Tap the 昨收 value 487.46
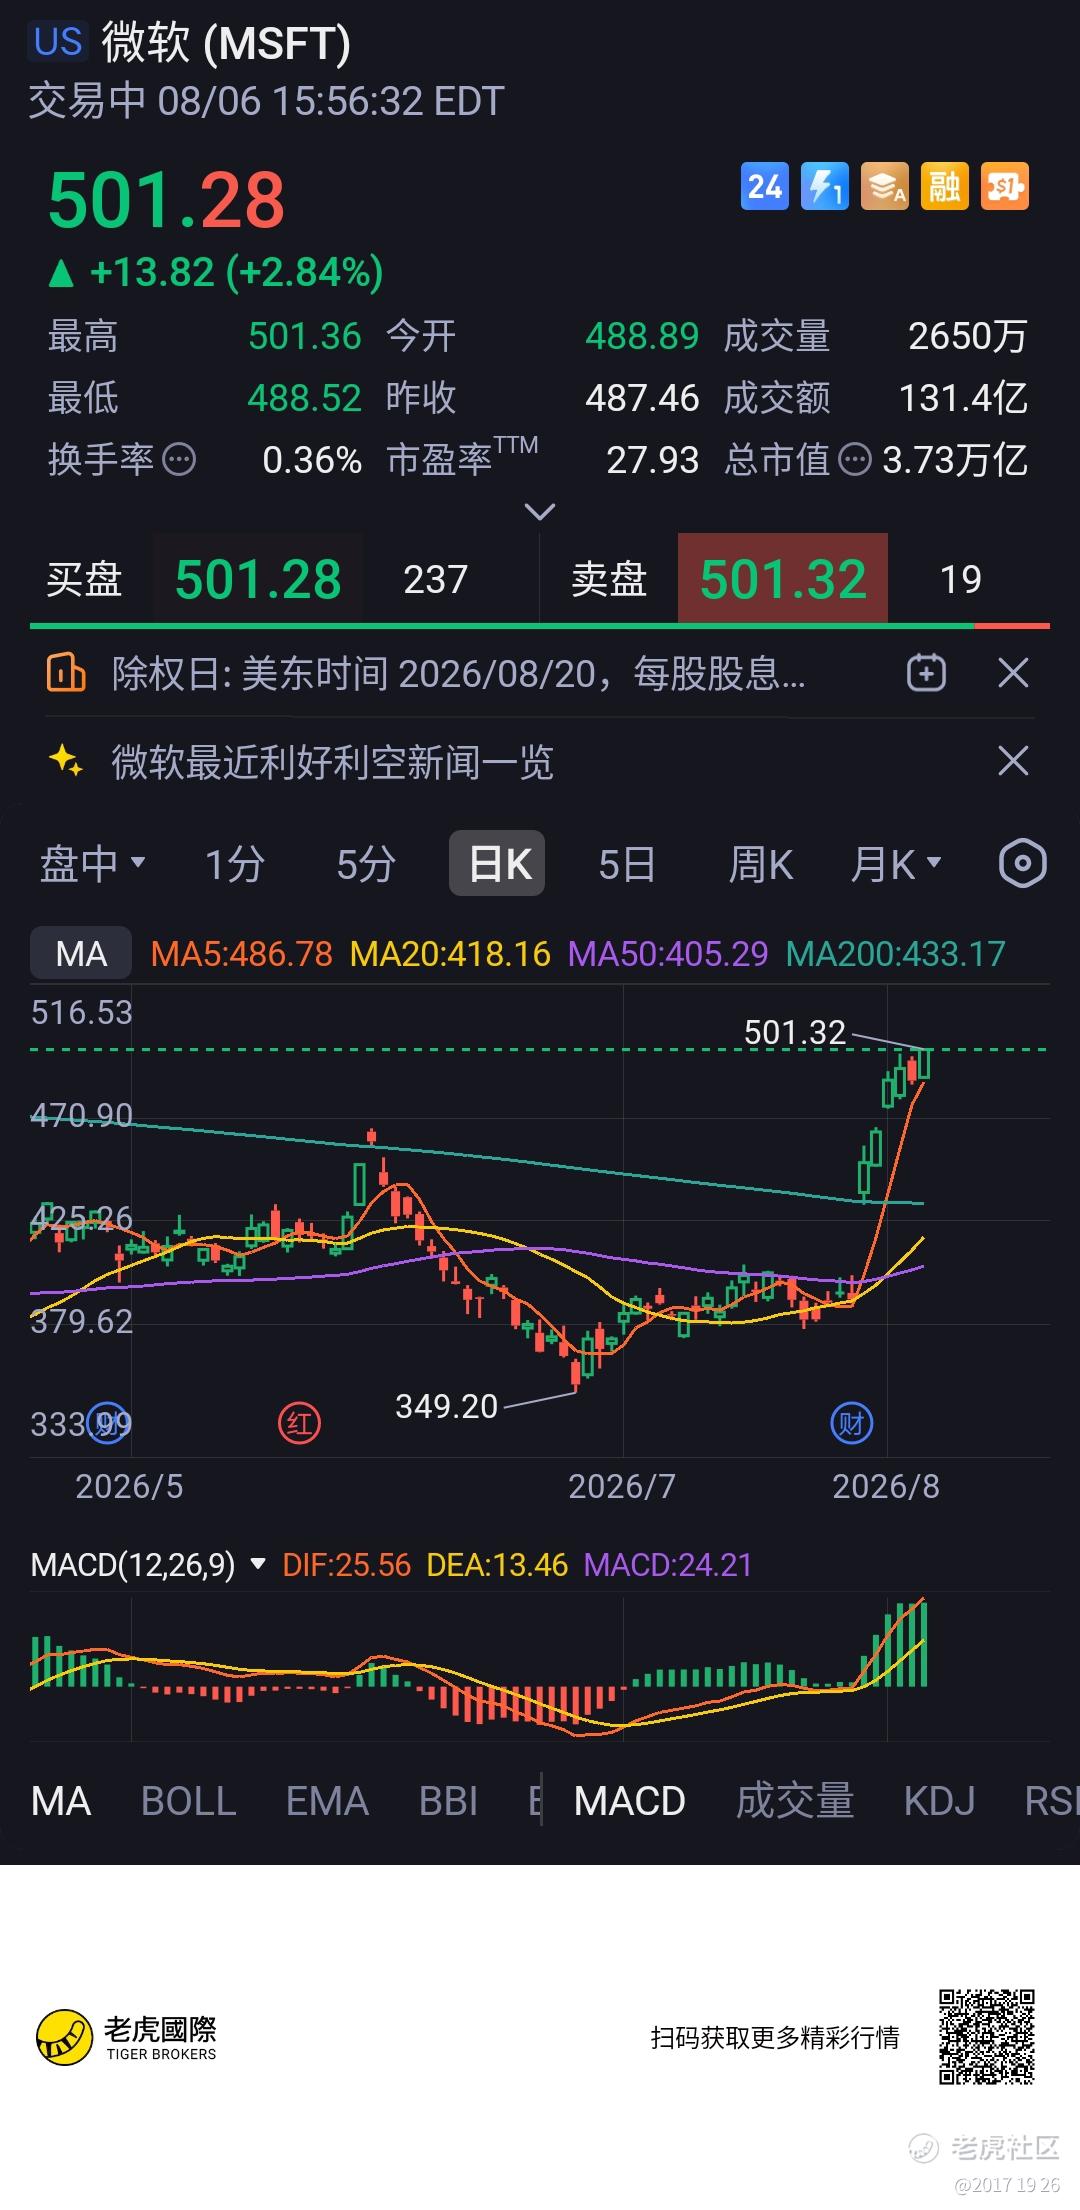The width and height of the screenshot is (1080, 2210). (x=642, y=398)
